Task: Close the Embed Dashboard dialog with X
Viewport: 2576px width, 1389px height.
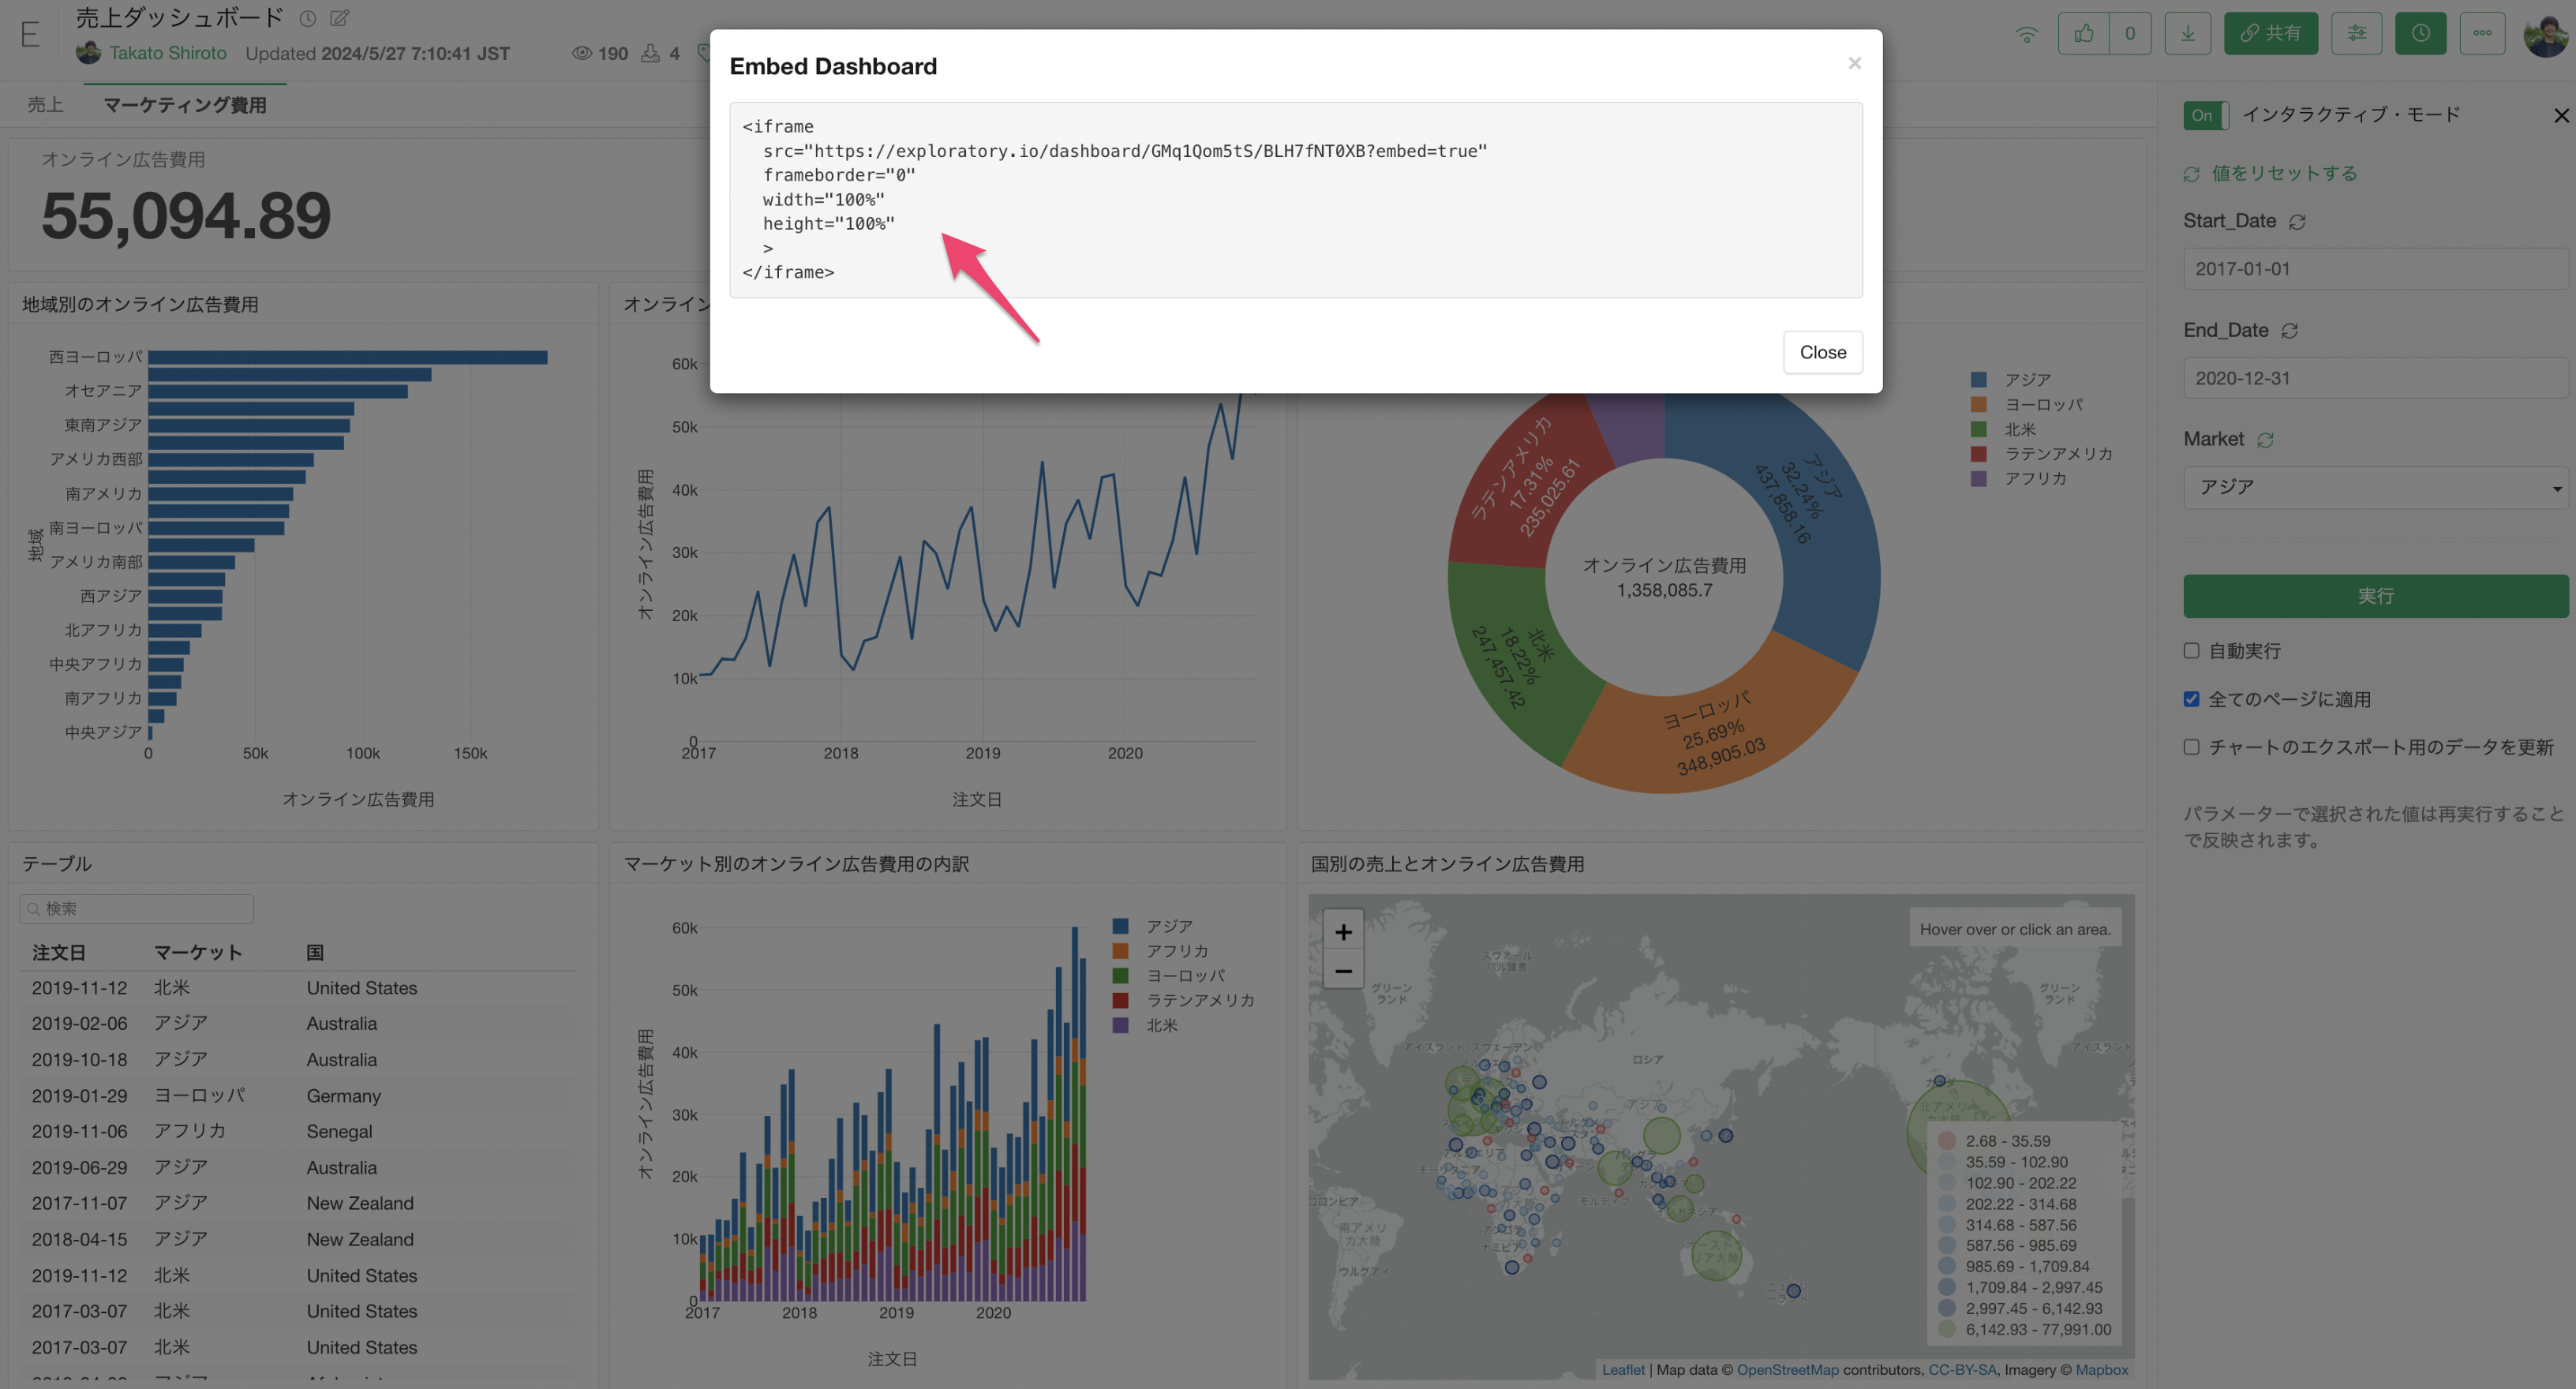Action: coord(1854,63)
